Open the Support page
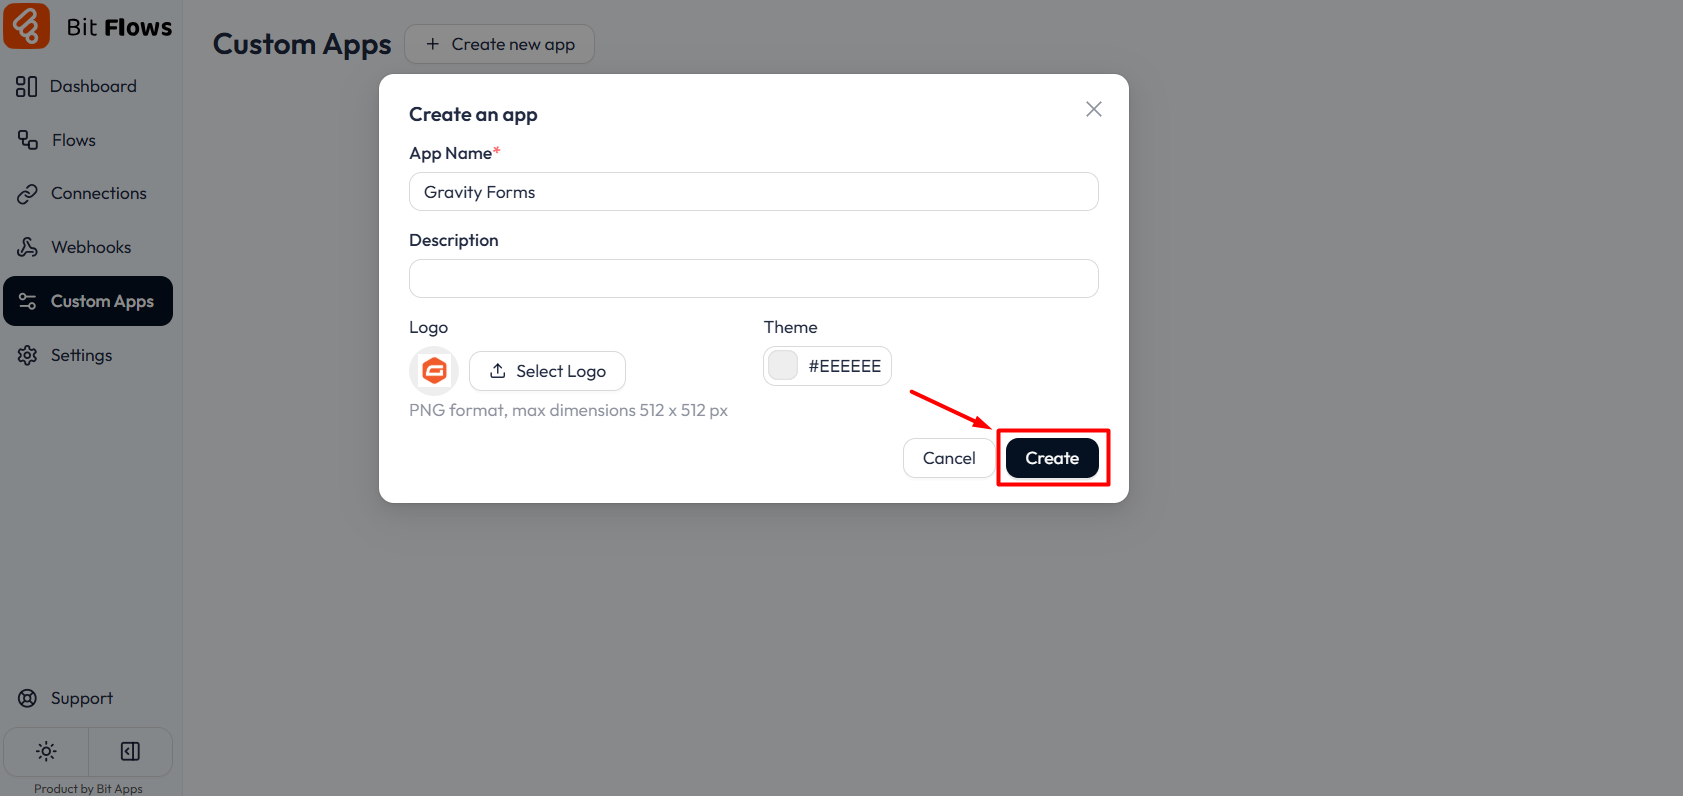Screen dimensions: 1683x796 click(81, 698)
